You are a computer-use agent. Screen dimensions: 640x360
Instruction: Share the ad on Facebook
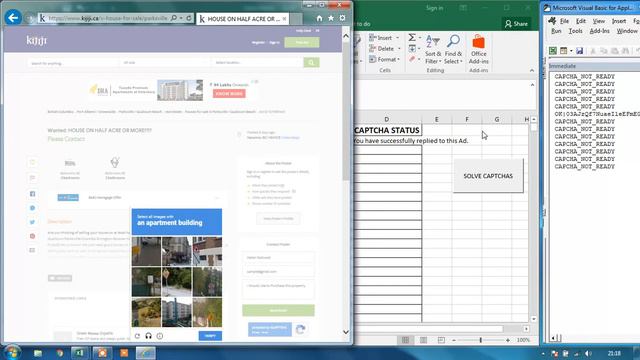32,194
